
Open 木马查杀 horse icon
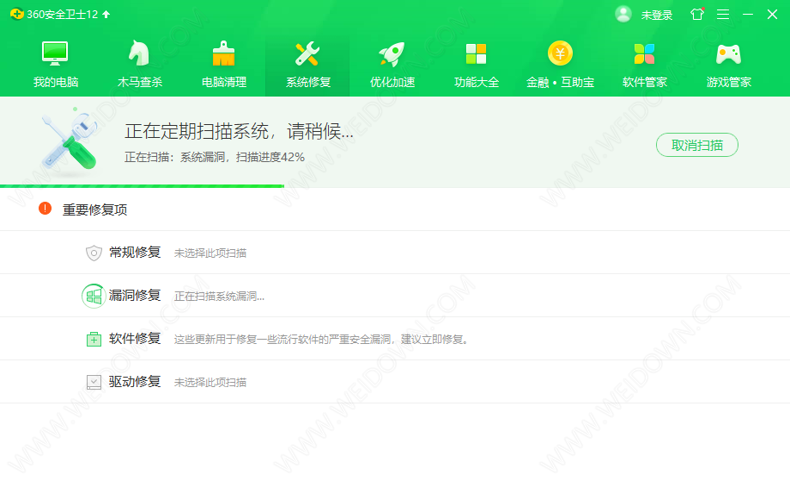(x=139, y=53)
